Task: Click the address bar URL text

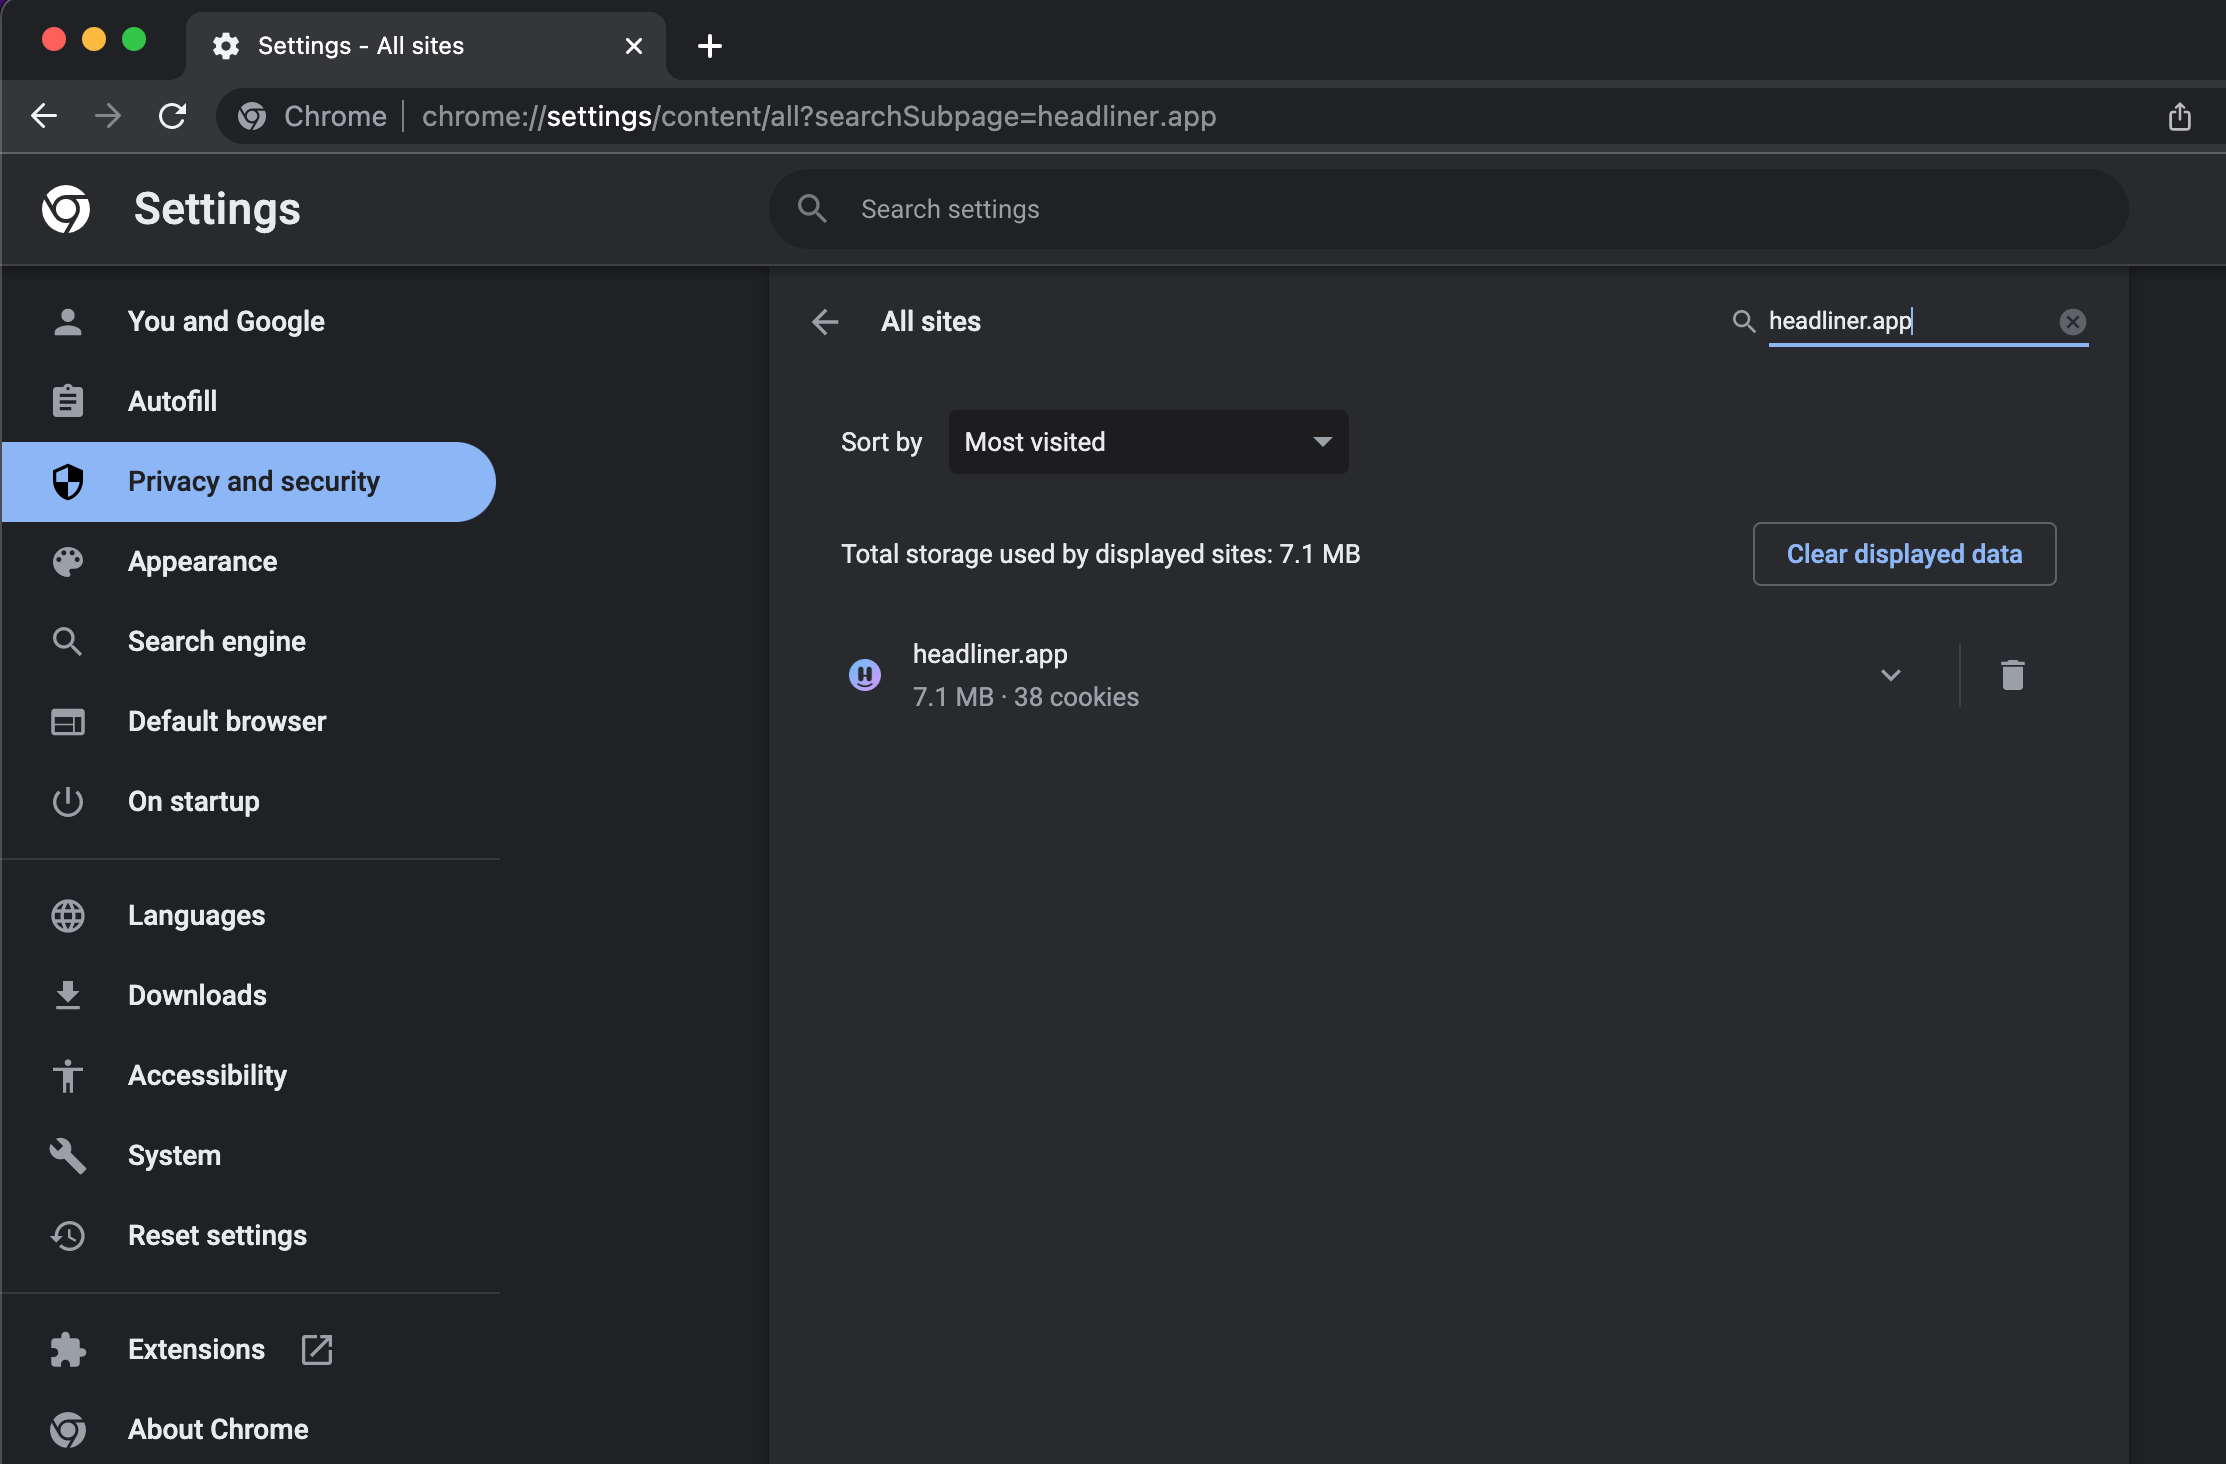Action: 819,116
